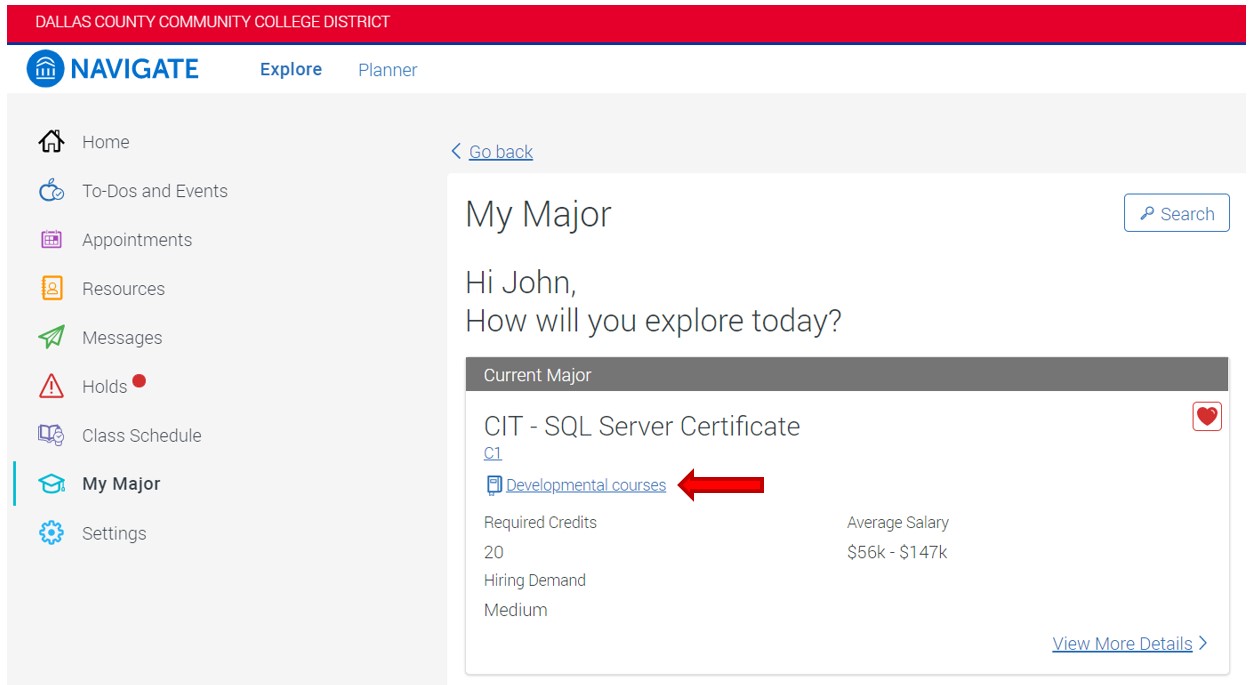Click the back chevron beside Go back

[455, 151]
